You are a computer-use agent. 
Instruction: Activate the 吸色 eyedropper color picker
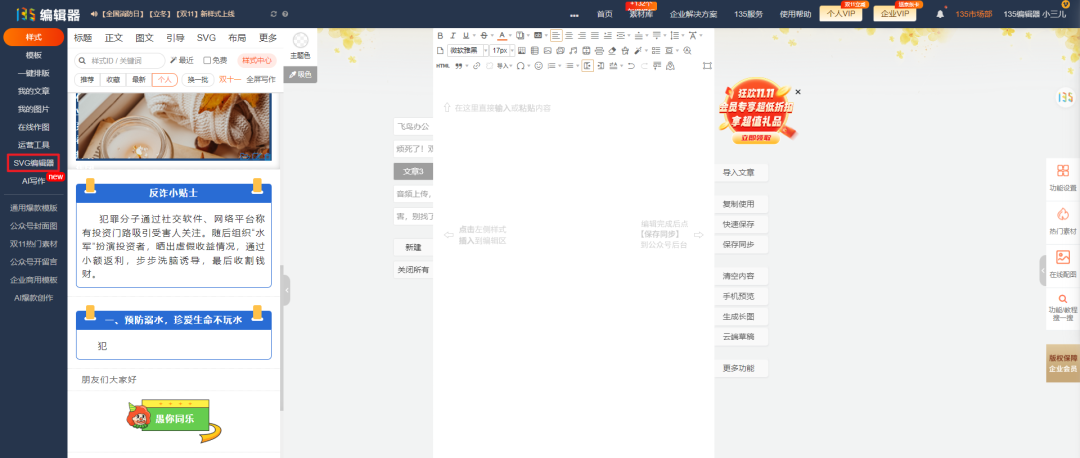(300, 74)
